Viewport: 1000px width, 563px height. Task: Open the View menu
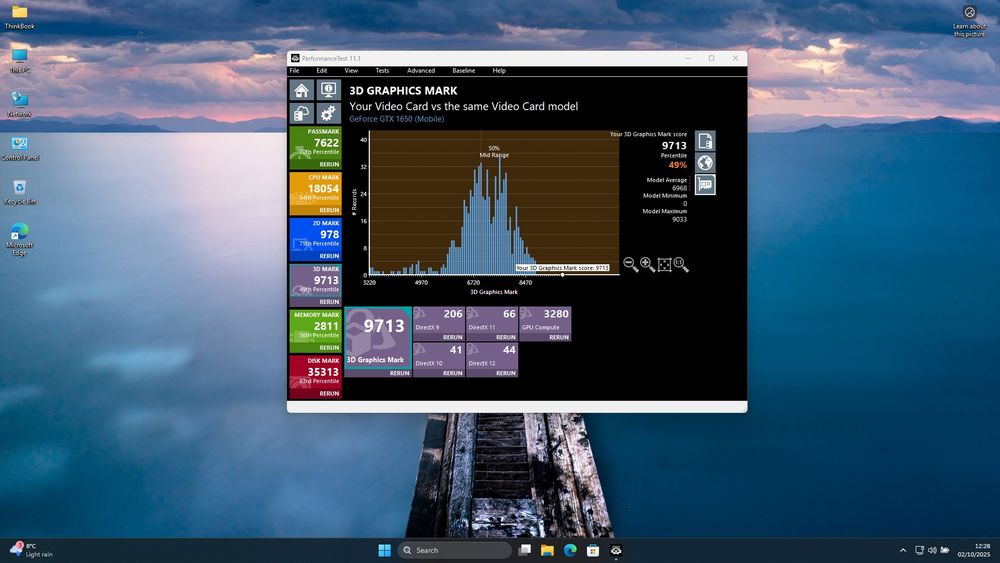click(x=351, y=71)
